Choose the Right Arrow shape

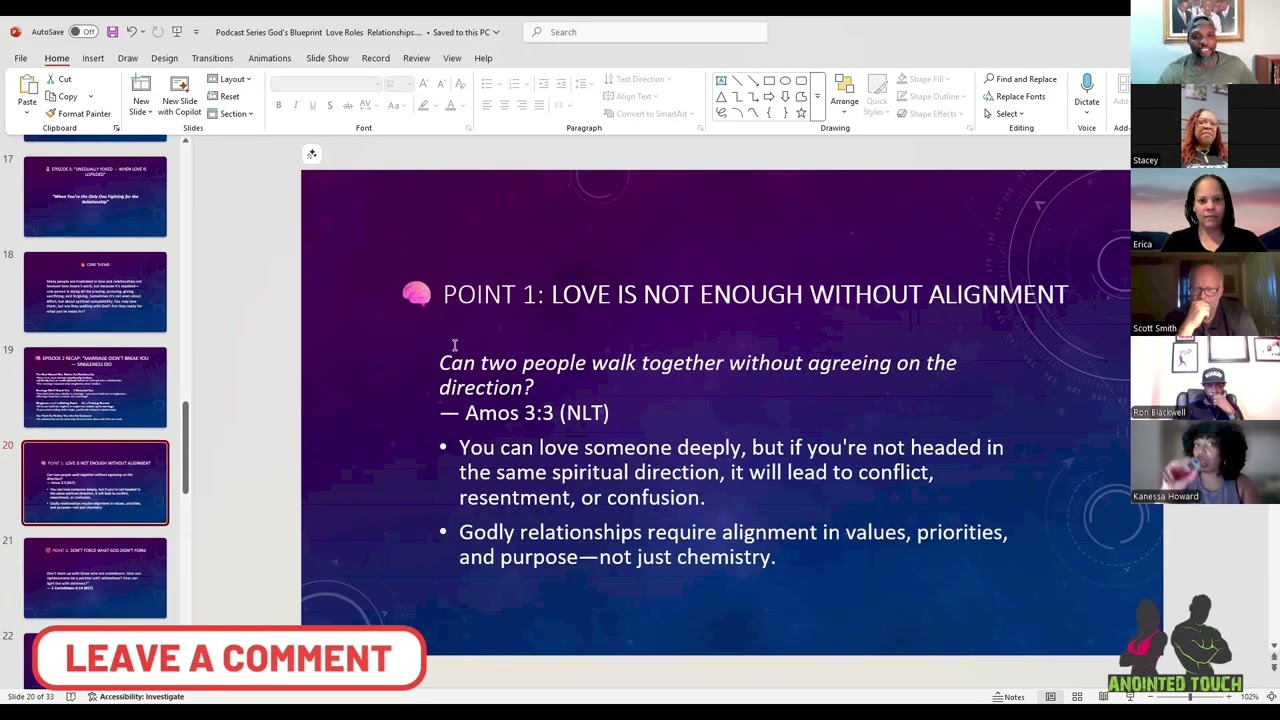click(x=769, y=97)
